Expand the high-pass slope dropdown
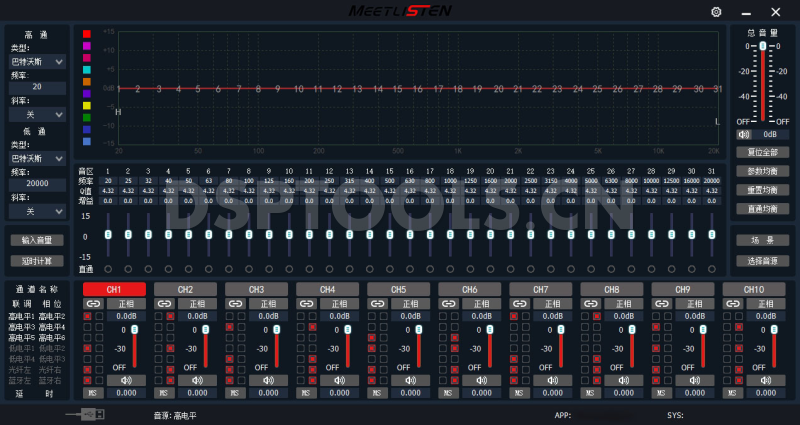 coord(37,115)
